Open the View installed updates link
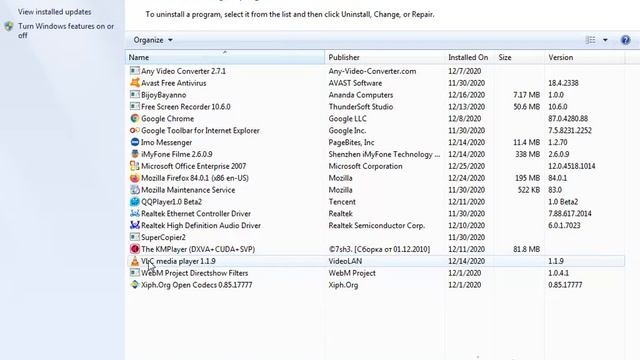The image size is (640, 360). [54, 12]
